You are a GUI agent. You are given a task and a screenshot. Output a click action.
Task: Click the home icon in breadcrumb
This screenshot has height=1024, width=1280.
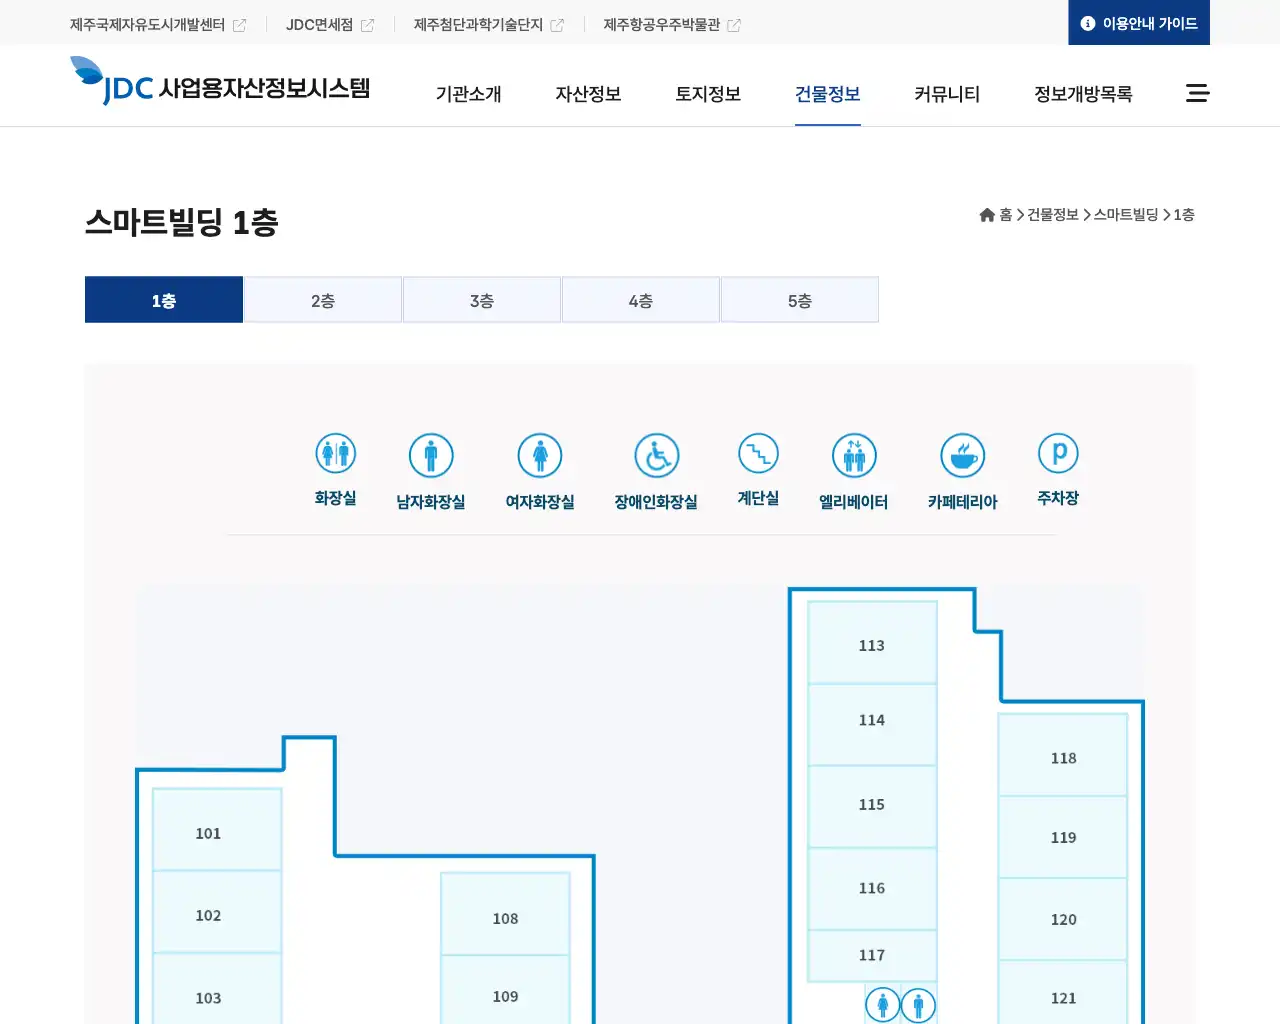987,215
